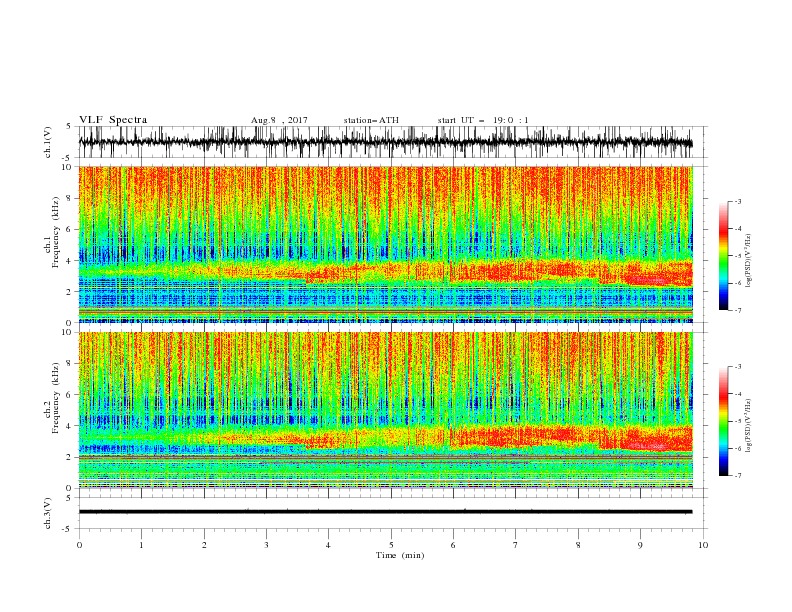Click the ch.2 colorbar '-7' value
The height and width of the screenshot is (612, 792).
pyautogui.click(x=737, y=475)
